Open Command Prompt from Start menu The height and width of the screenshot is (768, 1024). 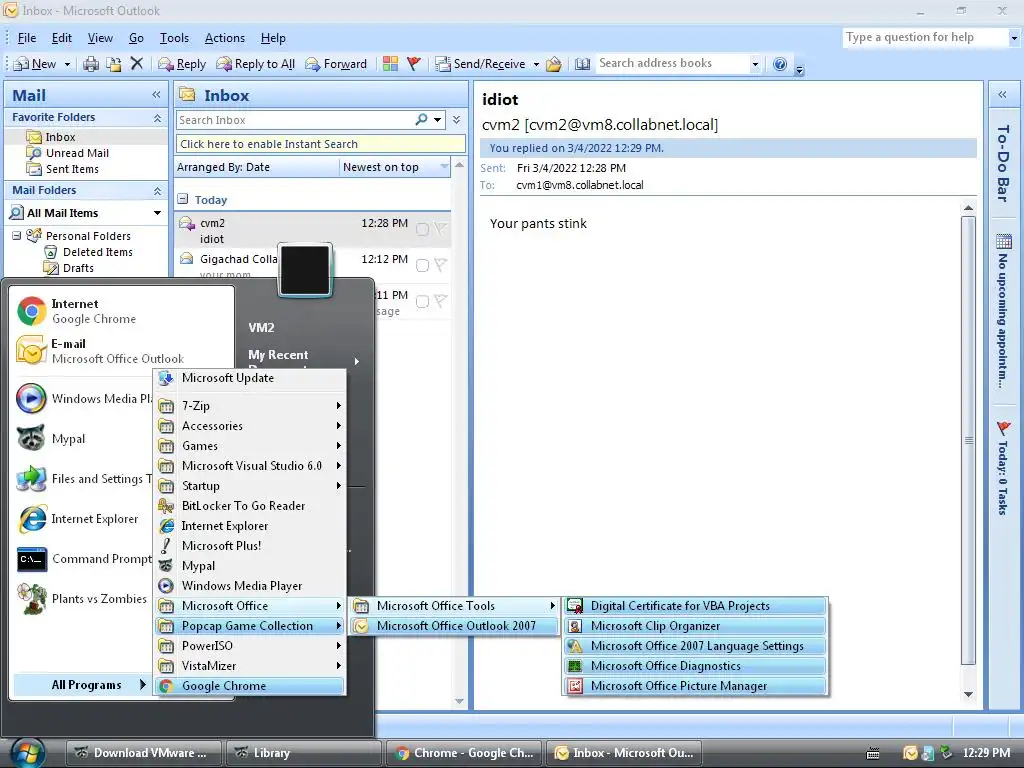84,559
